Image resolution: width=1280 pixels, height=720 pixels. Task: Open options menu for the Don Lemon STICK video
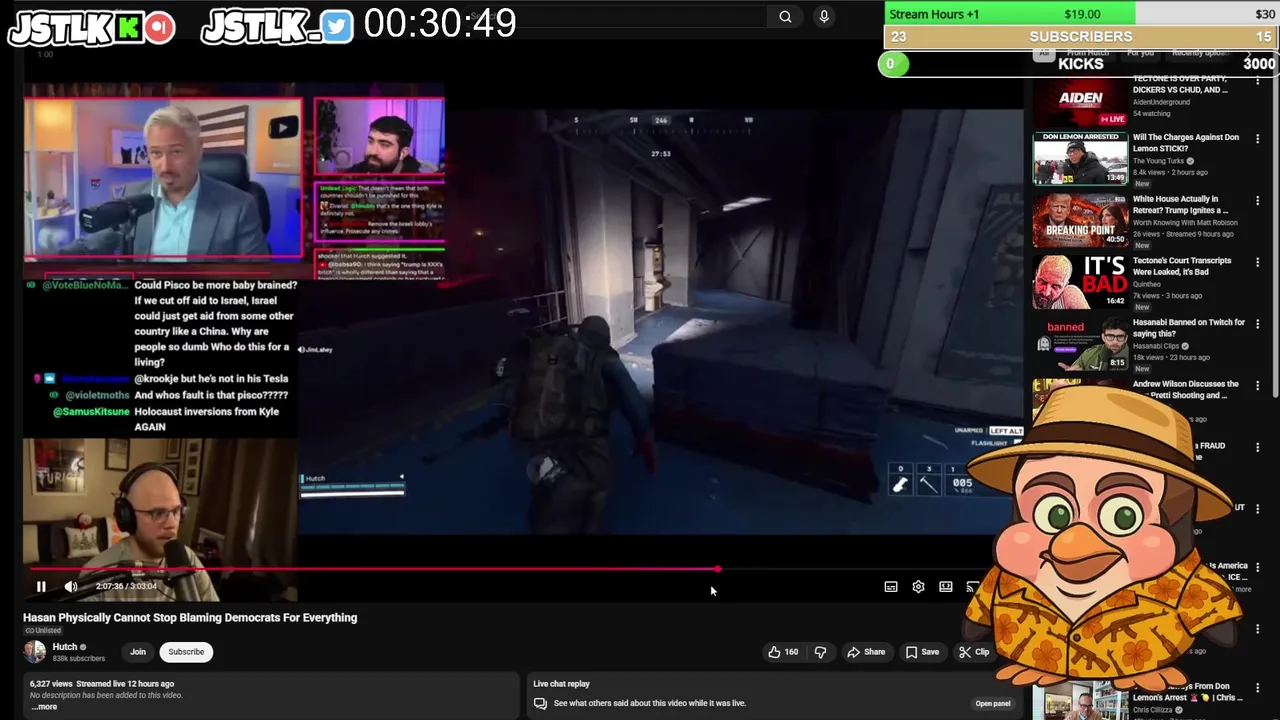[1257, 139]
